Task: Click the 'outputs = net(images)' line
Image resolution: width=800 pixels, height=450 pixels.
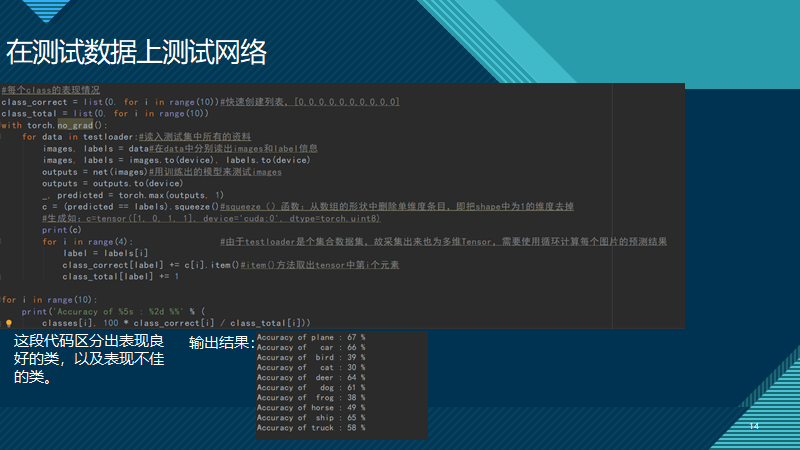Action: pyautogui.click(x=95, y=172)
